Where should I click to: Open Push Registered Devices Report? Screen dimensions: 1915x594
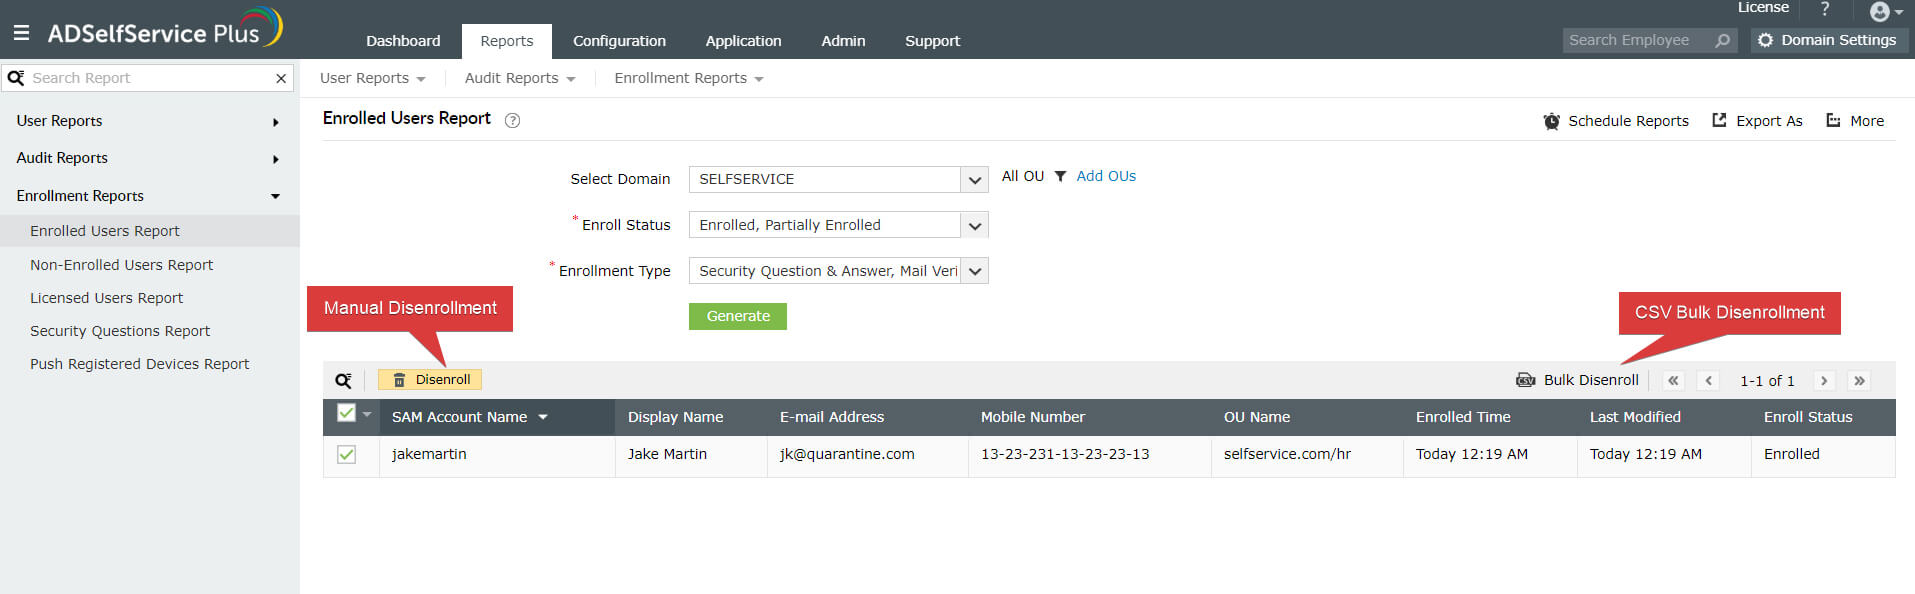coord(139,364)
